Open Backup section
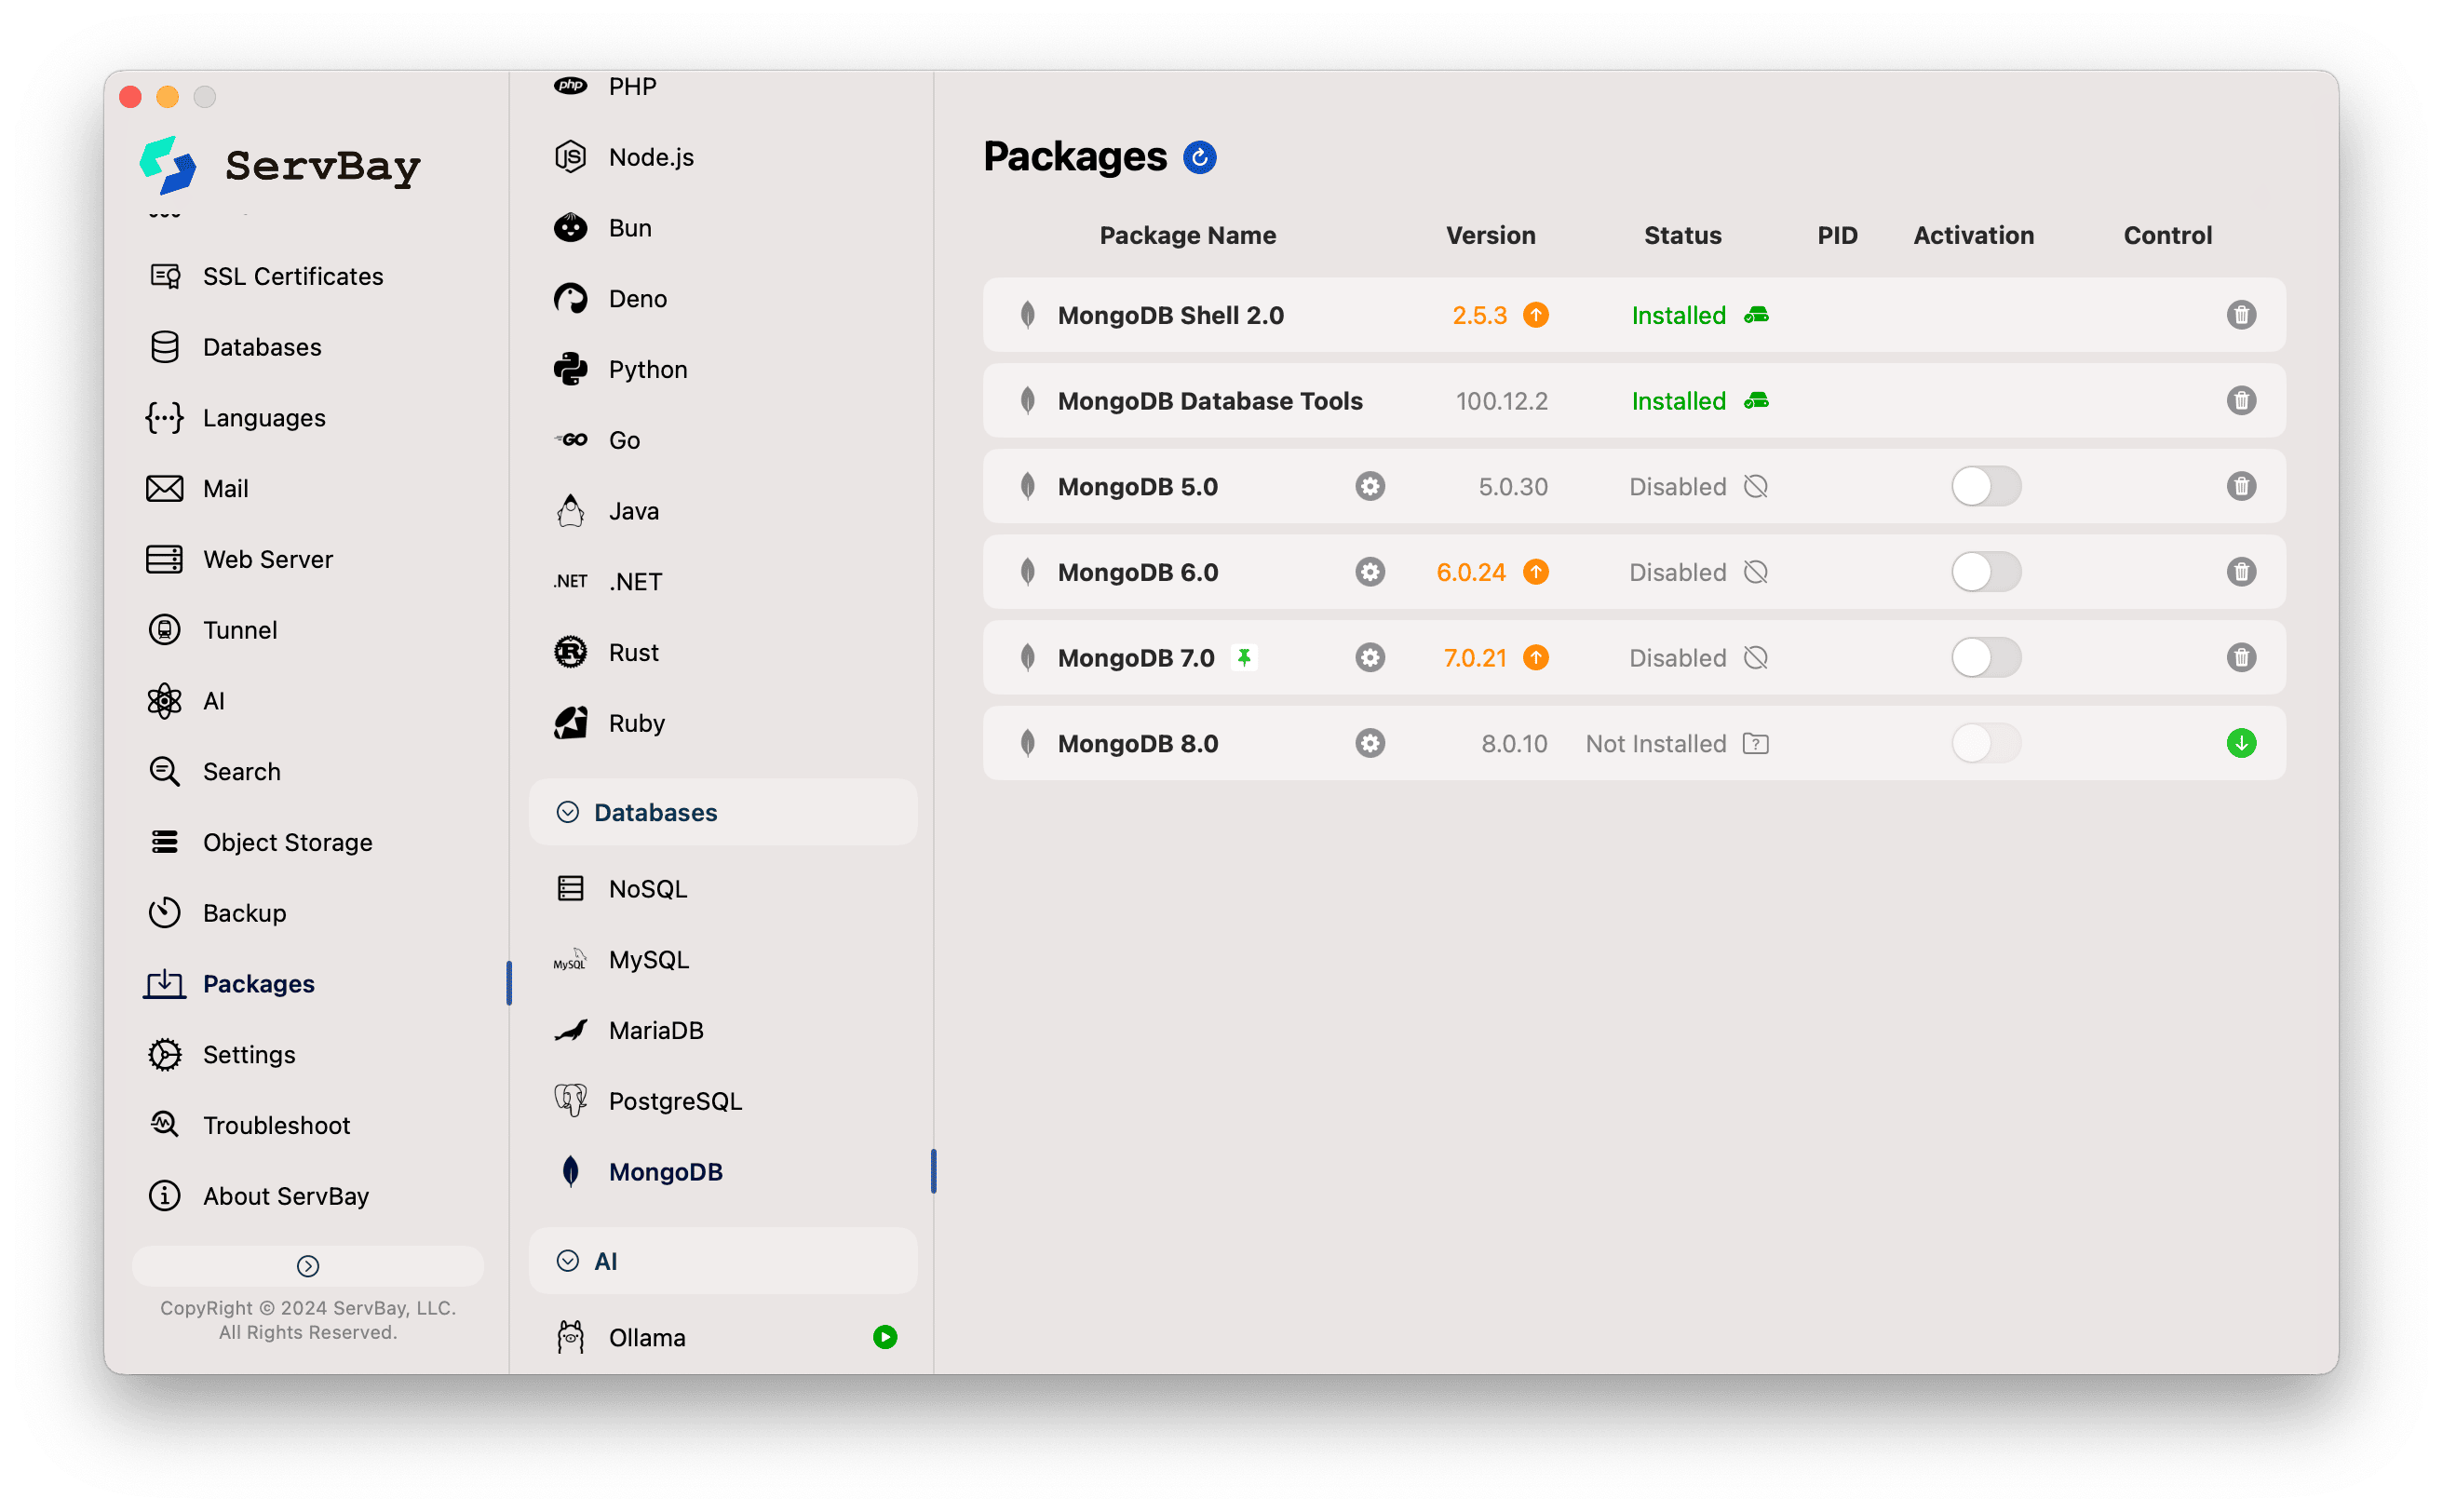The height and width of the screenshot is (1512, 2443). point(217,914)
